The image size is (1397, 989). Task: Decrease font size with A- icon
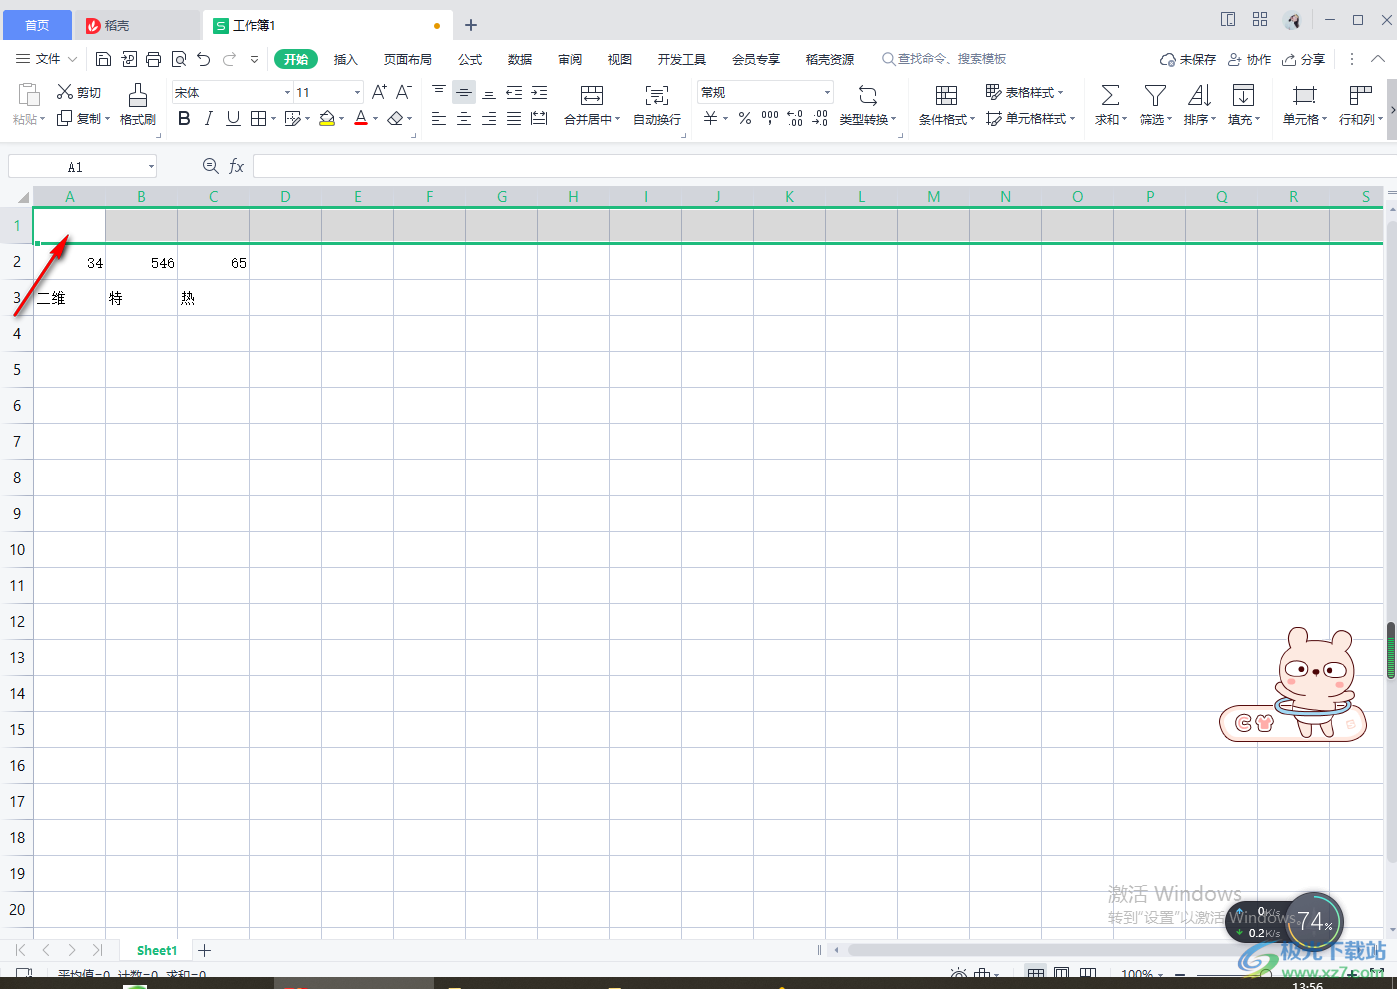point(404,92)
